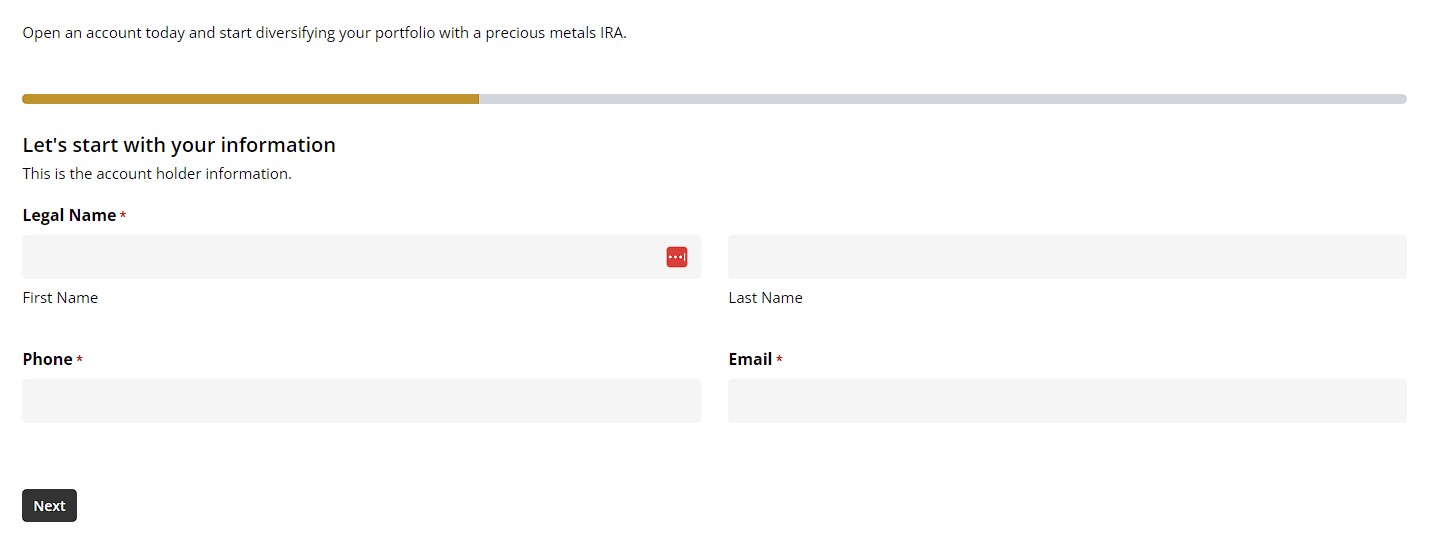Click the account holder information description
The height and width of the screenshot is (543, 1436).
point(157,174)
